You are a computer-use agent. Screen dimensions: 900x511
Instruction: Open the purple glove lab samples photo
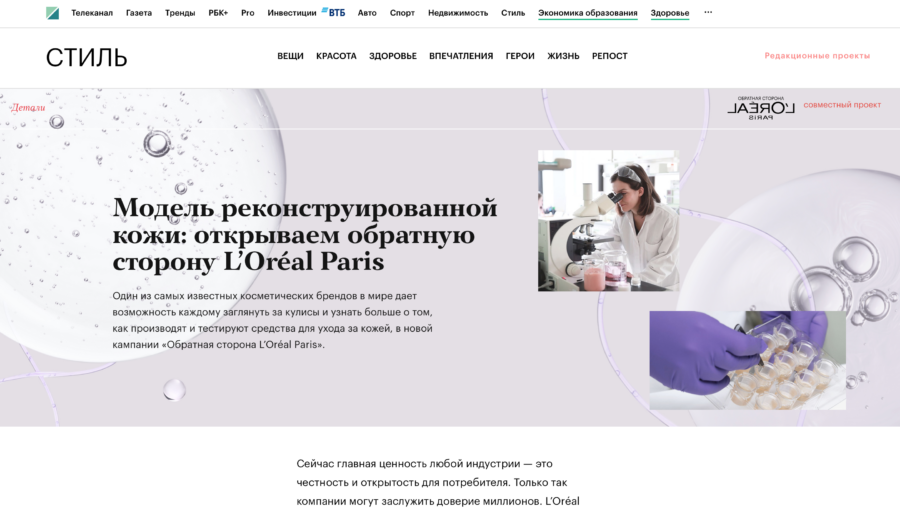coord(747,361)
